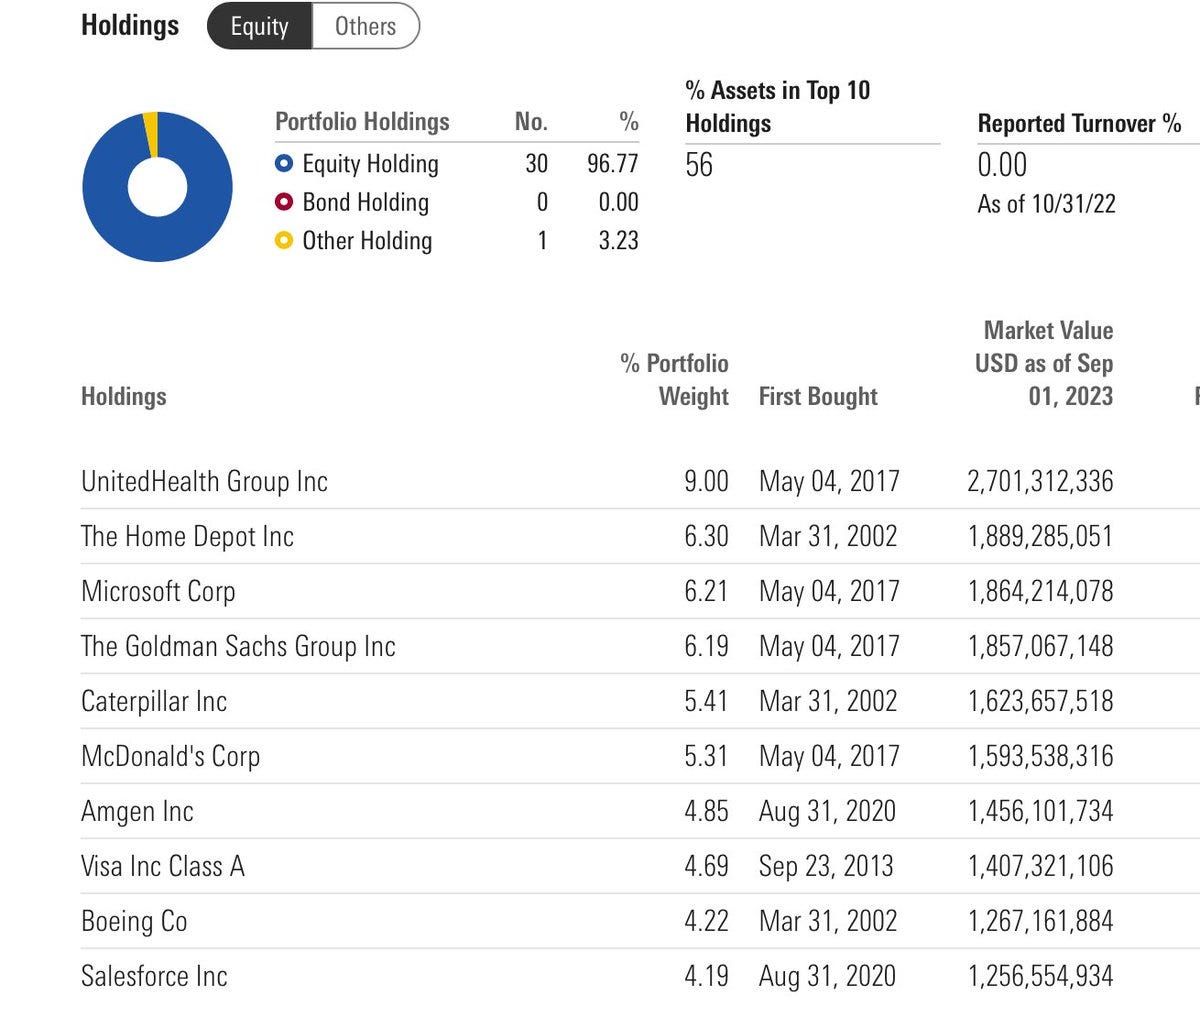Select the Bond Holding legend label

[x=365, y=202]
